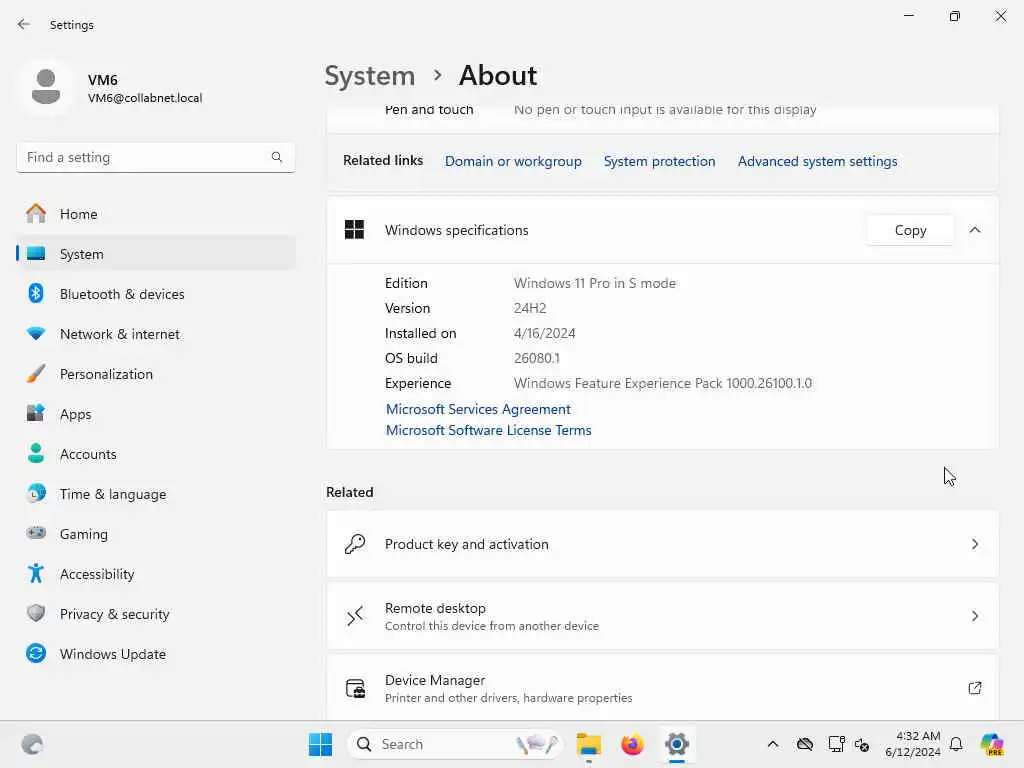Click the Device Manager icon
1024x768 pixels.
(355, 688)
